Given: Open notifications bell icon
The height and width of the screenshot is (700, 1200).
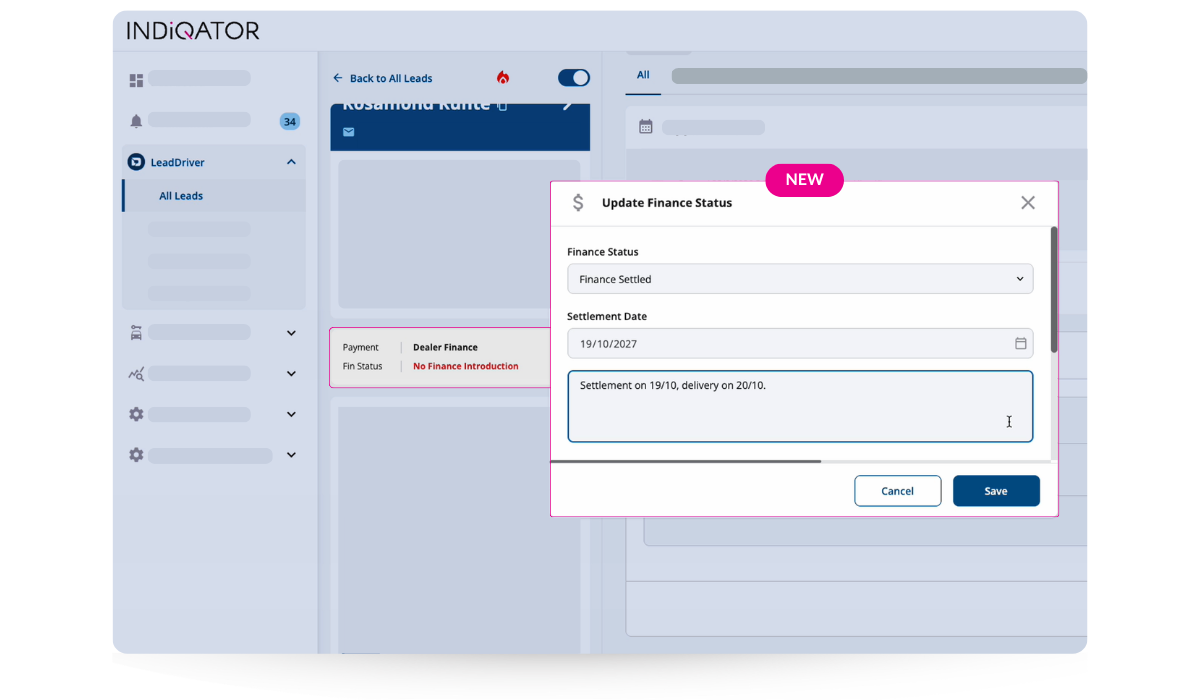Looking at the screenshot, I should [x=136, y=121].
